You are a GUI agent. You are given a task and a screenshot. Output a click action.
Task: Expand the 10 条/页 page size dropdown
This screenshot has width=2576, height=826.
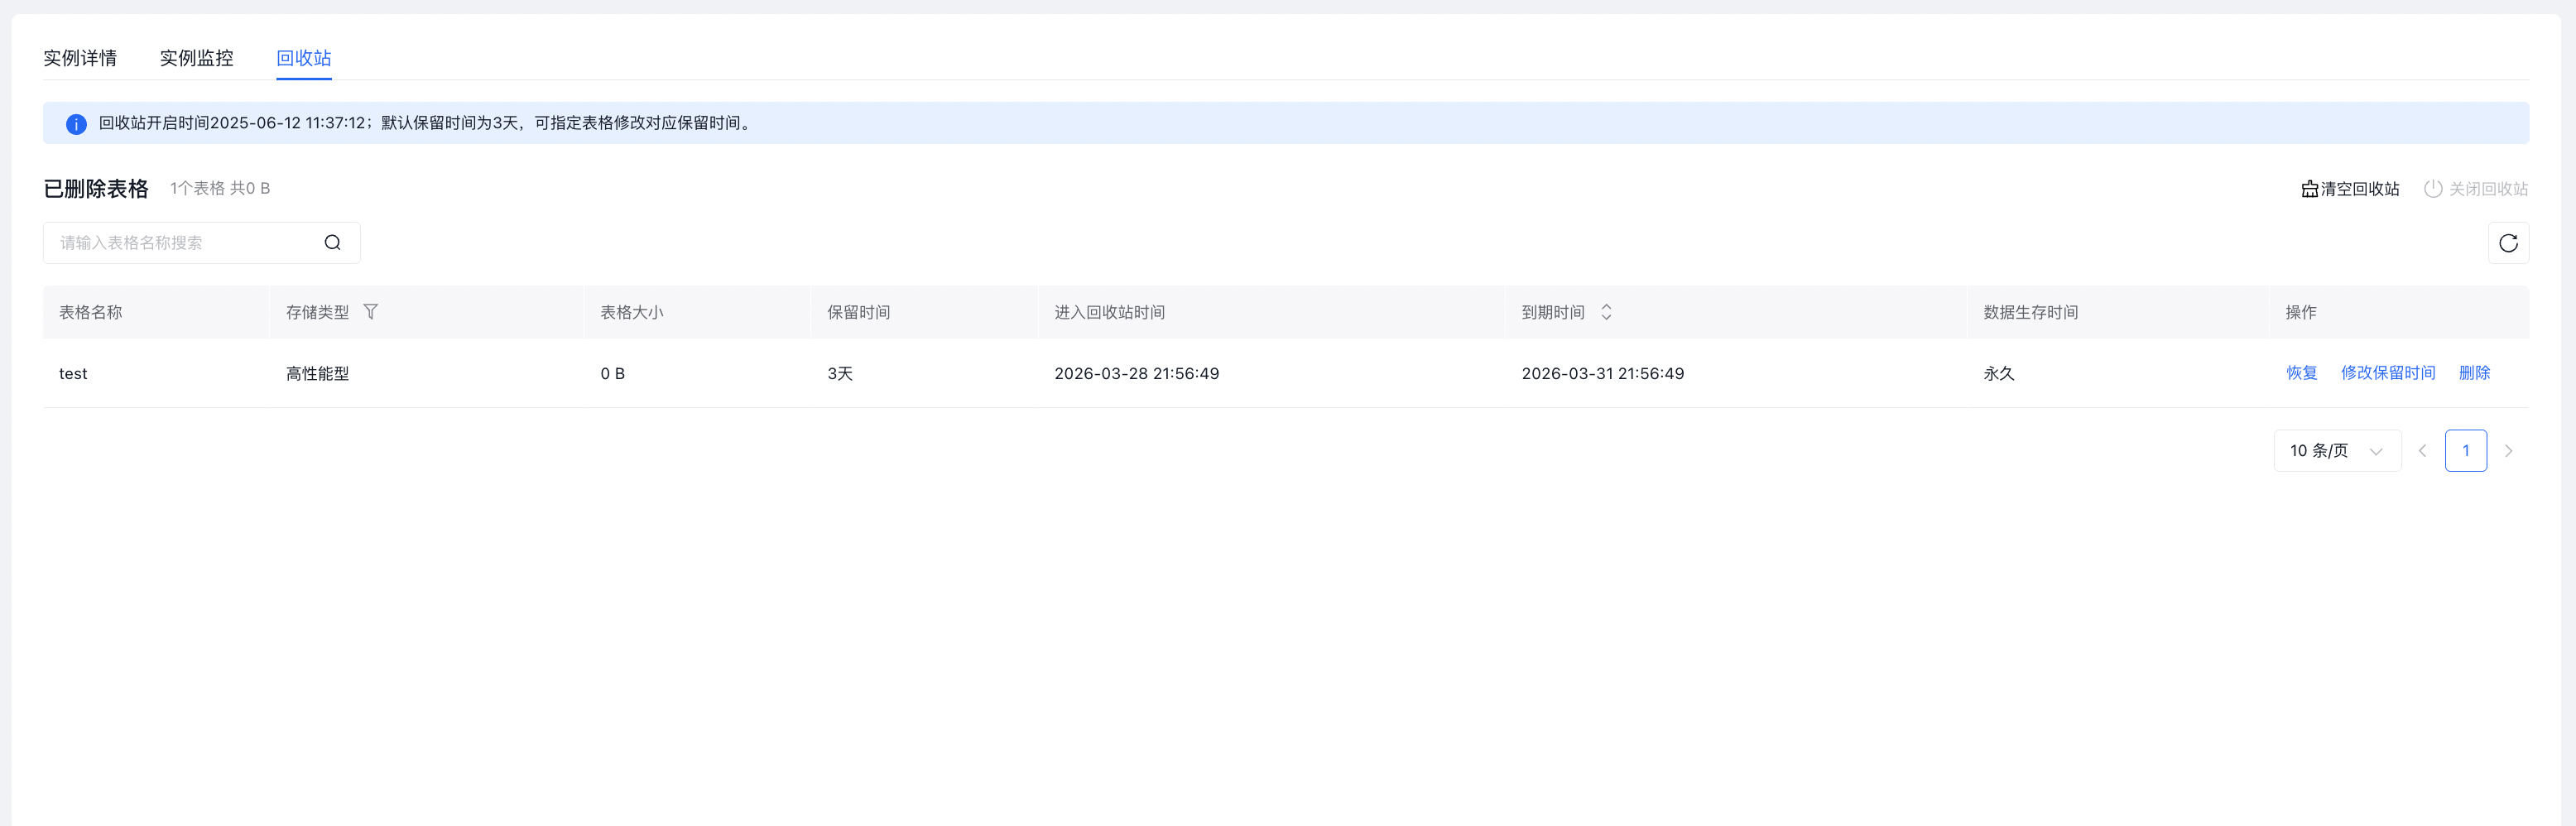pyautogui.click(x=2336, y=451)
